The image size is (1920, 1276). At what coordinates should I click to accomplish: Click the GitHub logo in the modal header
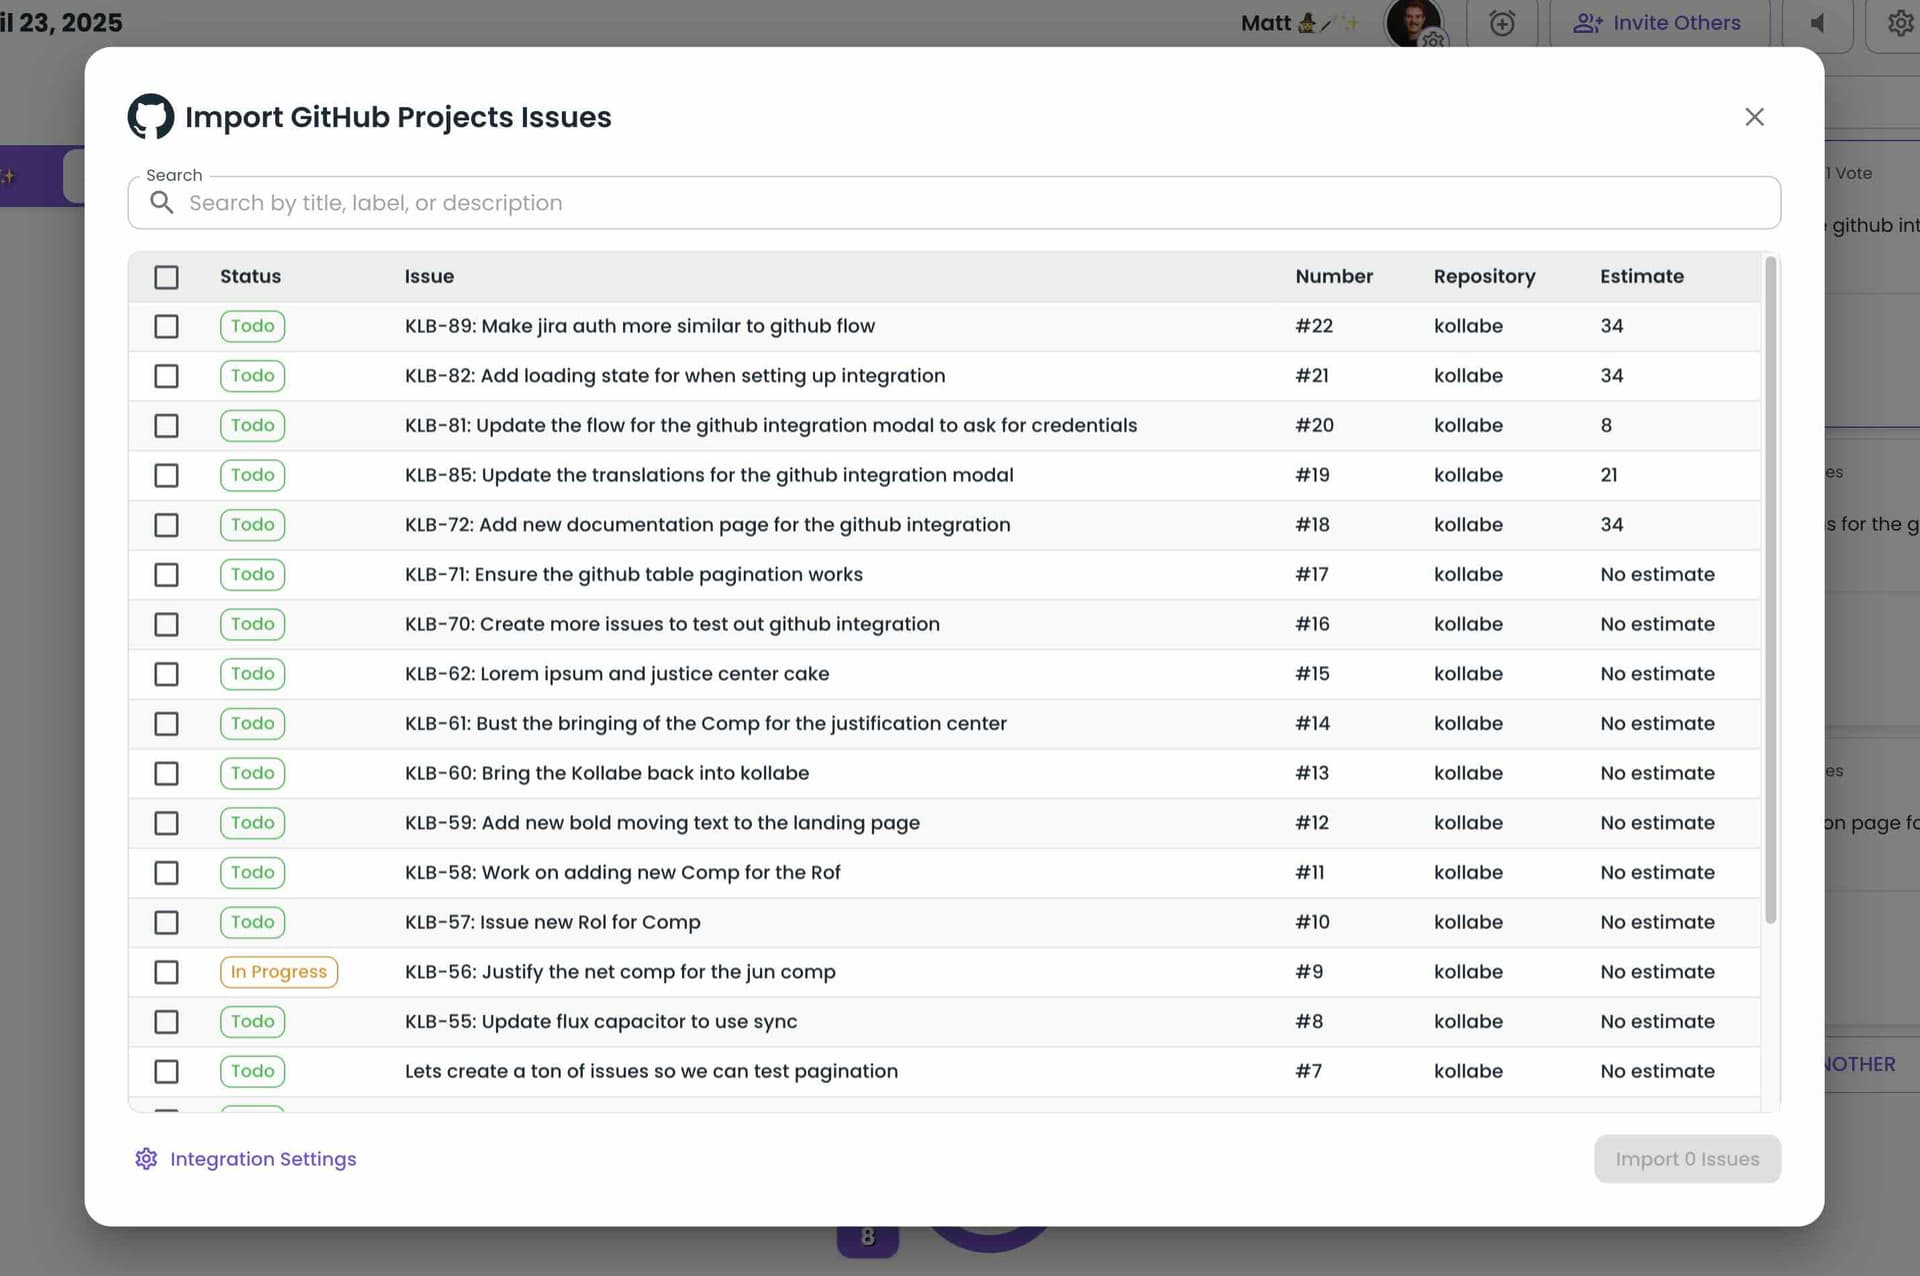pyautogui.click(x=150, y=116)
